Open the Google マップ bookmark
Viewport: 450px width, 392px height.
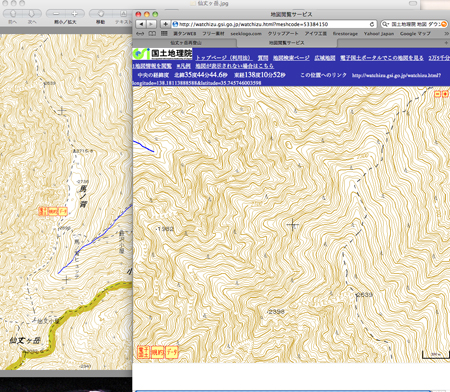pyautogui.click(x=415, y=34)
